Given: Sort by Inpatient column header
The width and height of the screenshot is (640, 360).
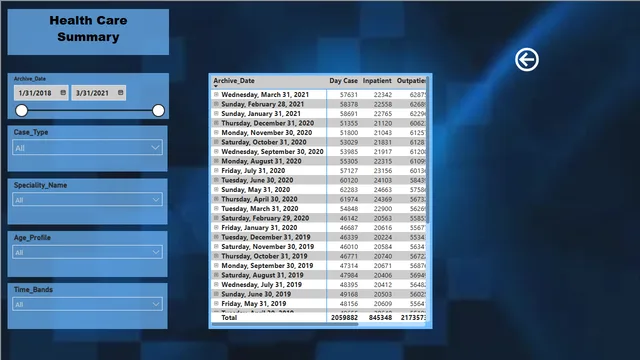Looking at the screenshot, I should (x=377, y=81).
